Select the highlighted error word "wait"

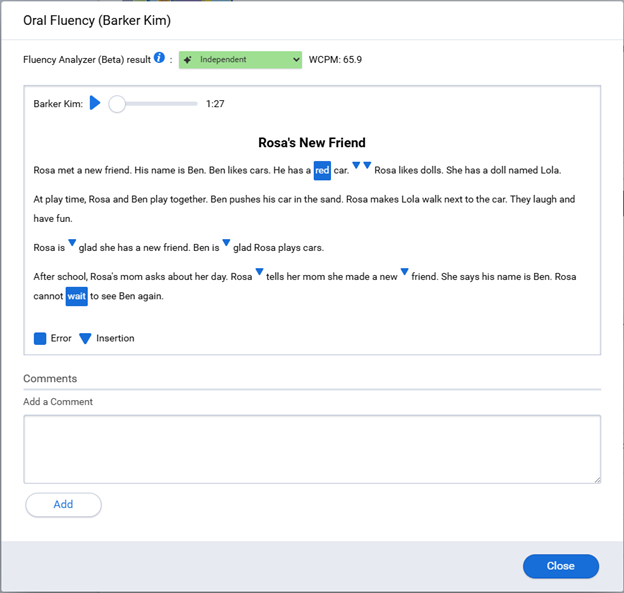point(77,296)
